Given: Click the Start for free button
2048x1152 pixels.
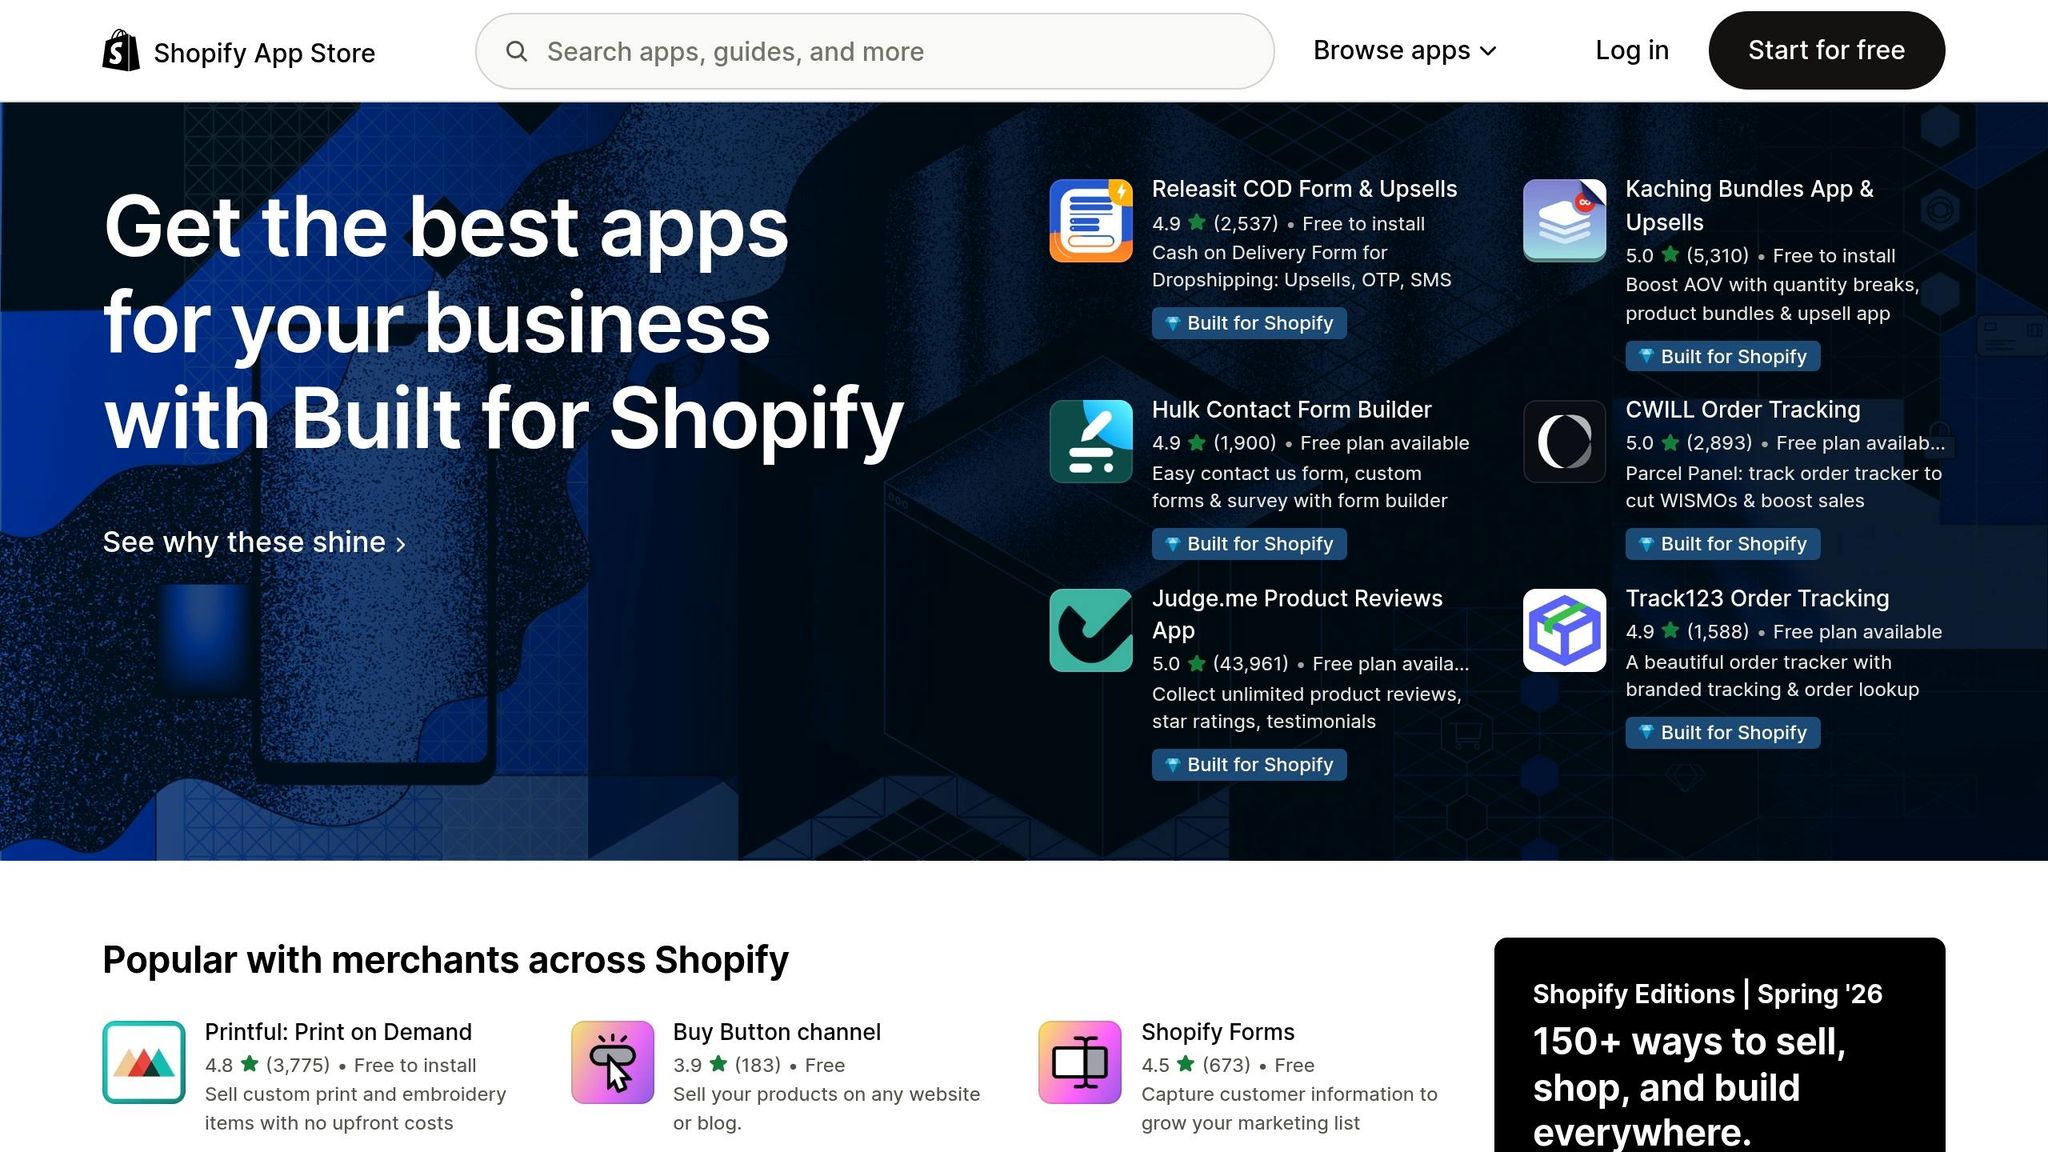Looking at the screenshot, I should 1826,51.
